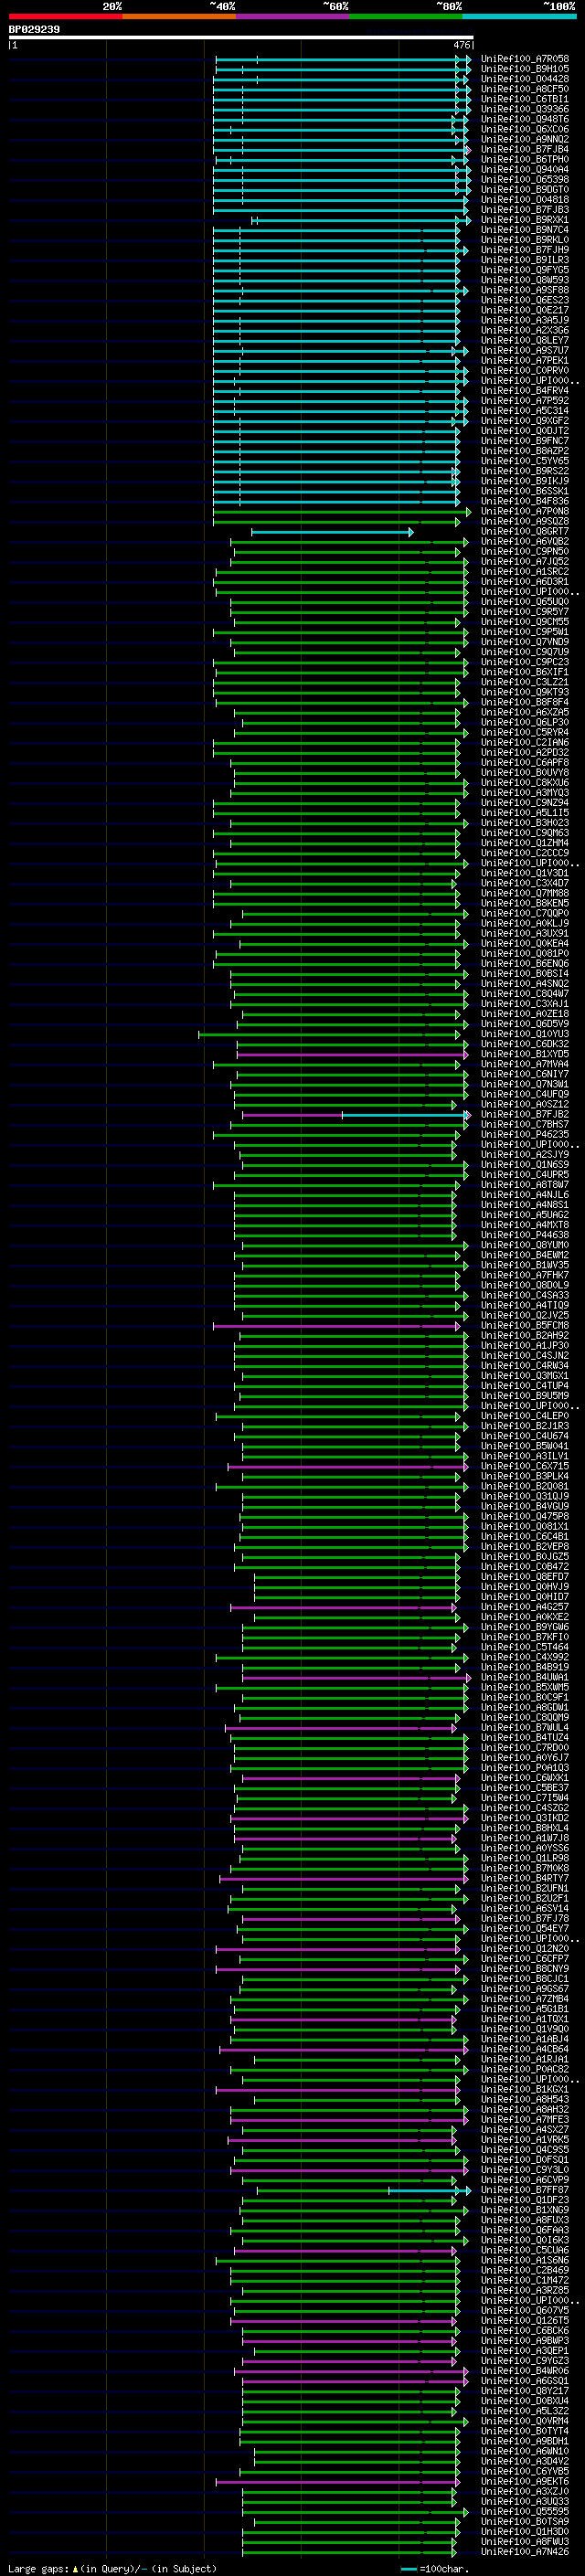Open hit UniRef100_B6TPH0
The width and height of the screenshot is (585, 2576).
[525, 159]
